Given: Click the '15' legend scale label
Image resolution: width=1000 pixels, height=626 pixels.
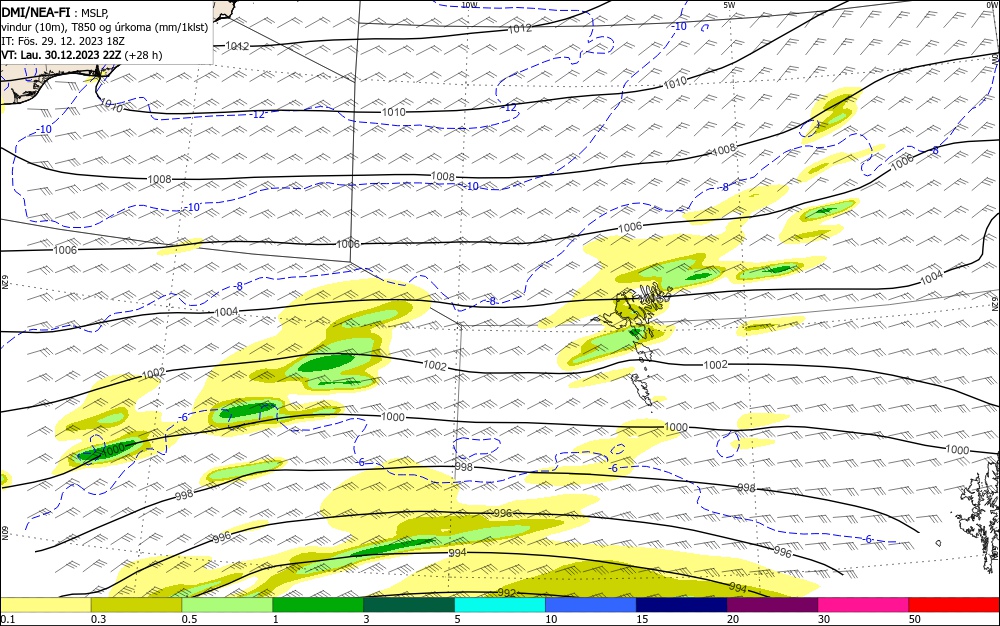Looking at the screenshot, I should (x=642, y=619).
